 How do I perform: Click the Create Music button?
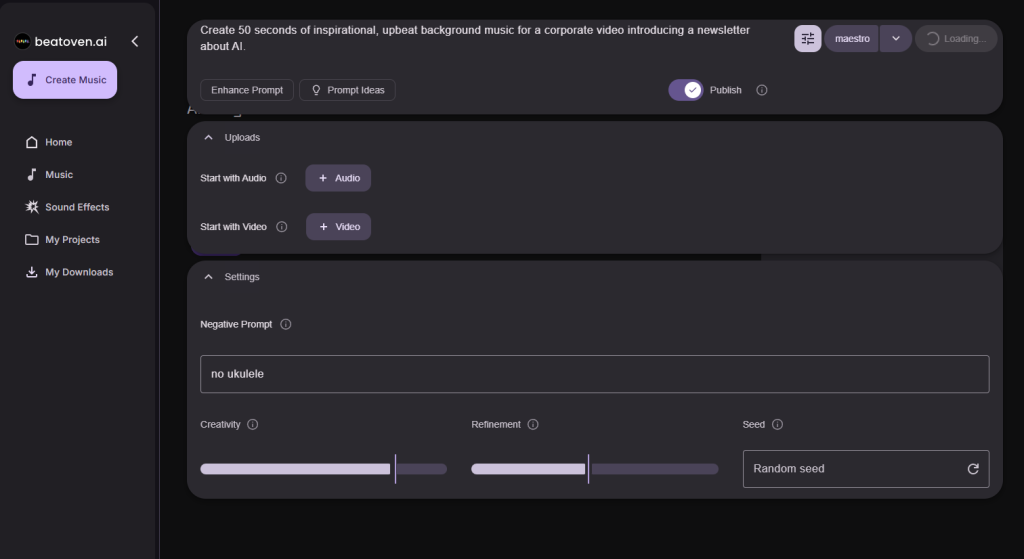click(65, 80)
